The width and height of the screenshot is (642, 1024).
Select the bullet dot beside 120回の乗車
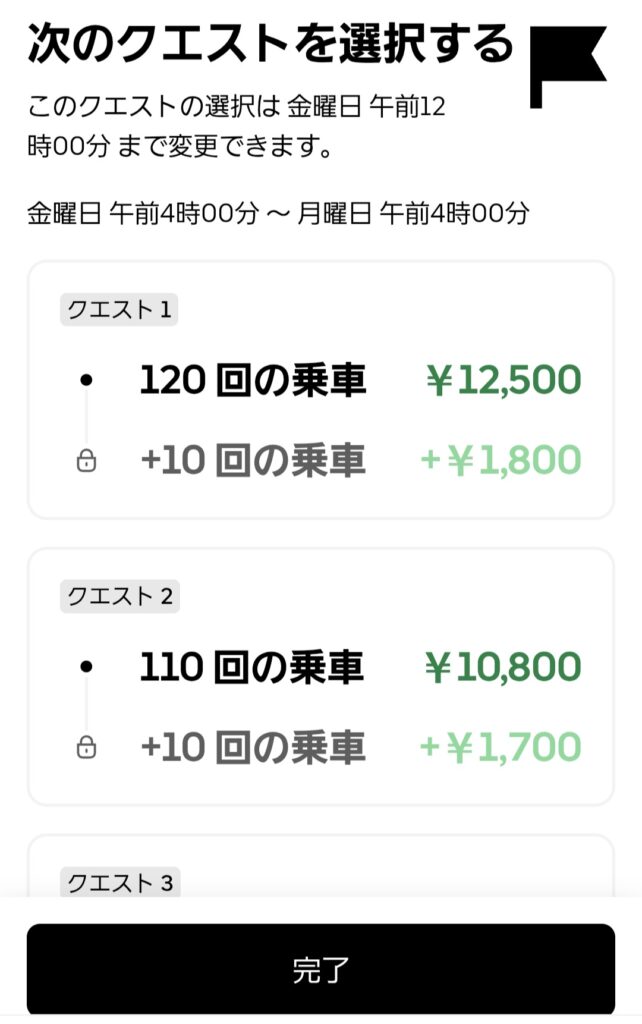pyautogui.click(x=87, y=381)
